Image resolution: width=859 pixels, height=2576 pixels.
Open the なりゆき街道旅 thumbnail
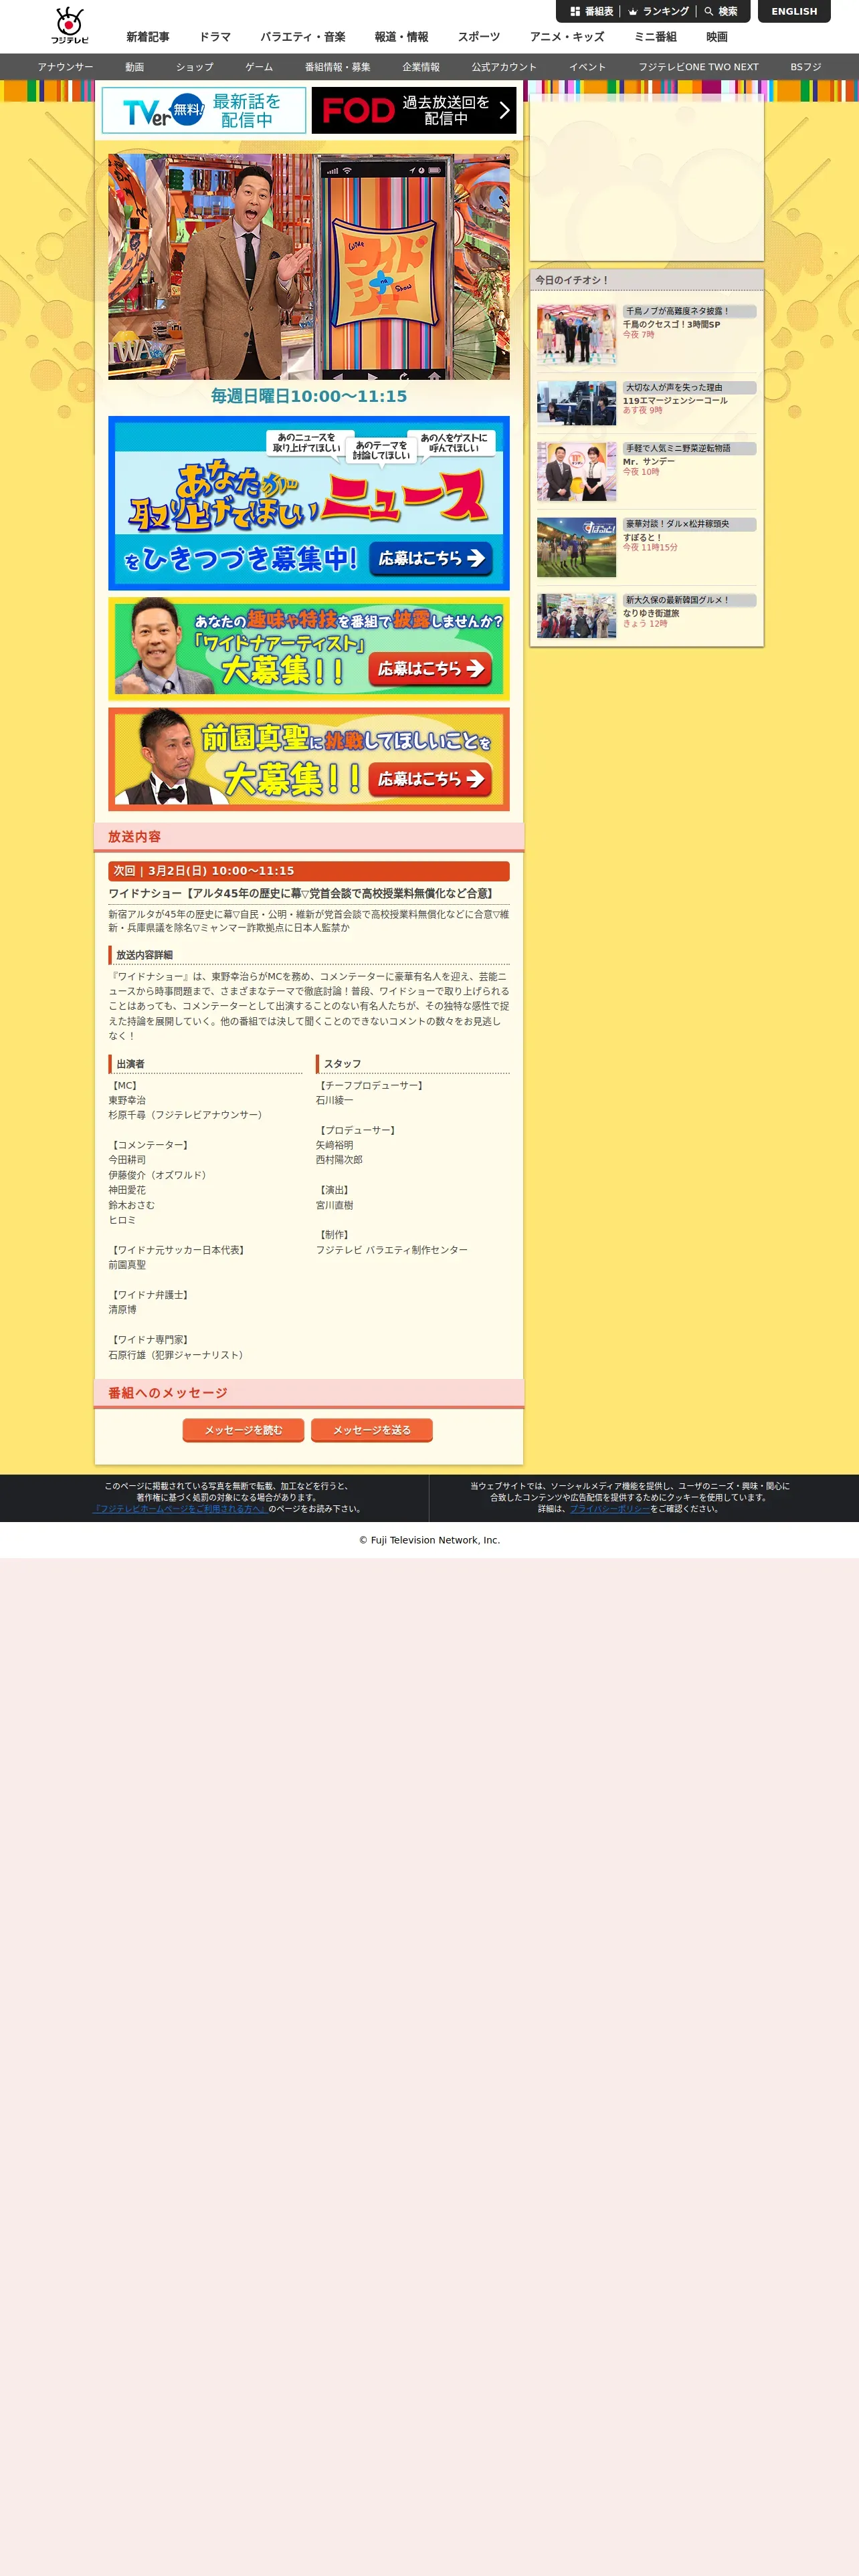click(x=577, y=616)
